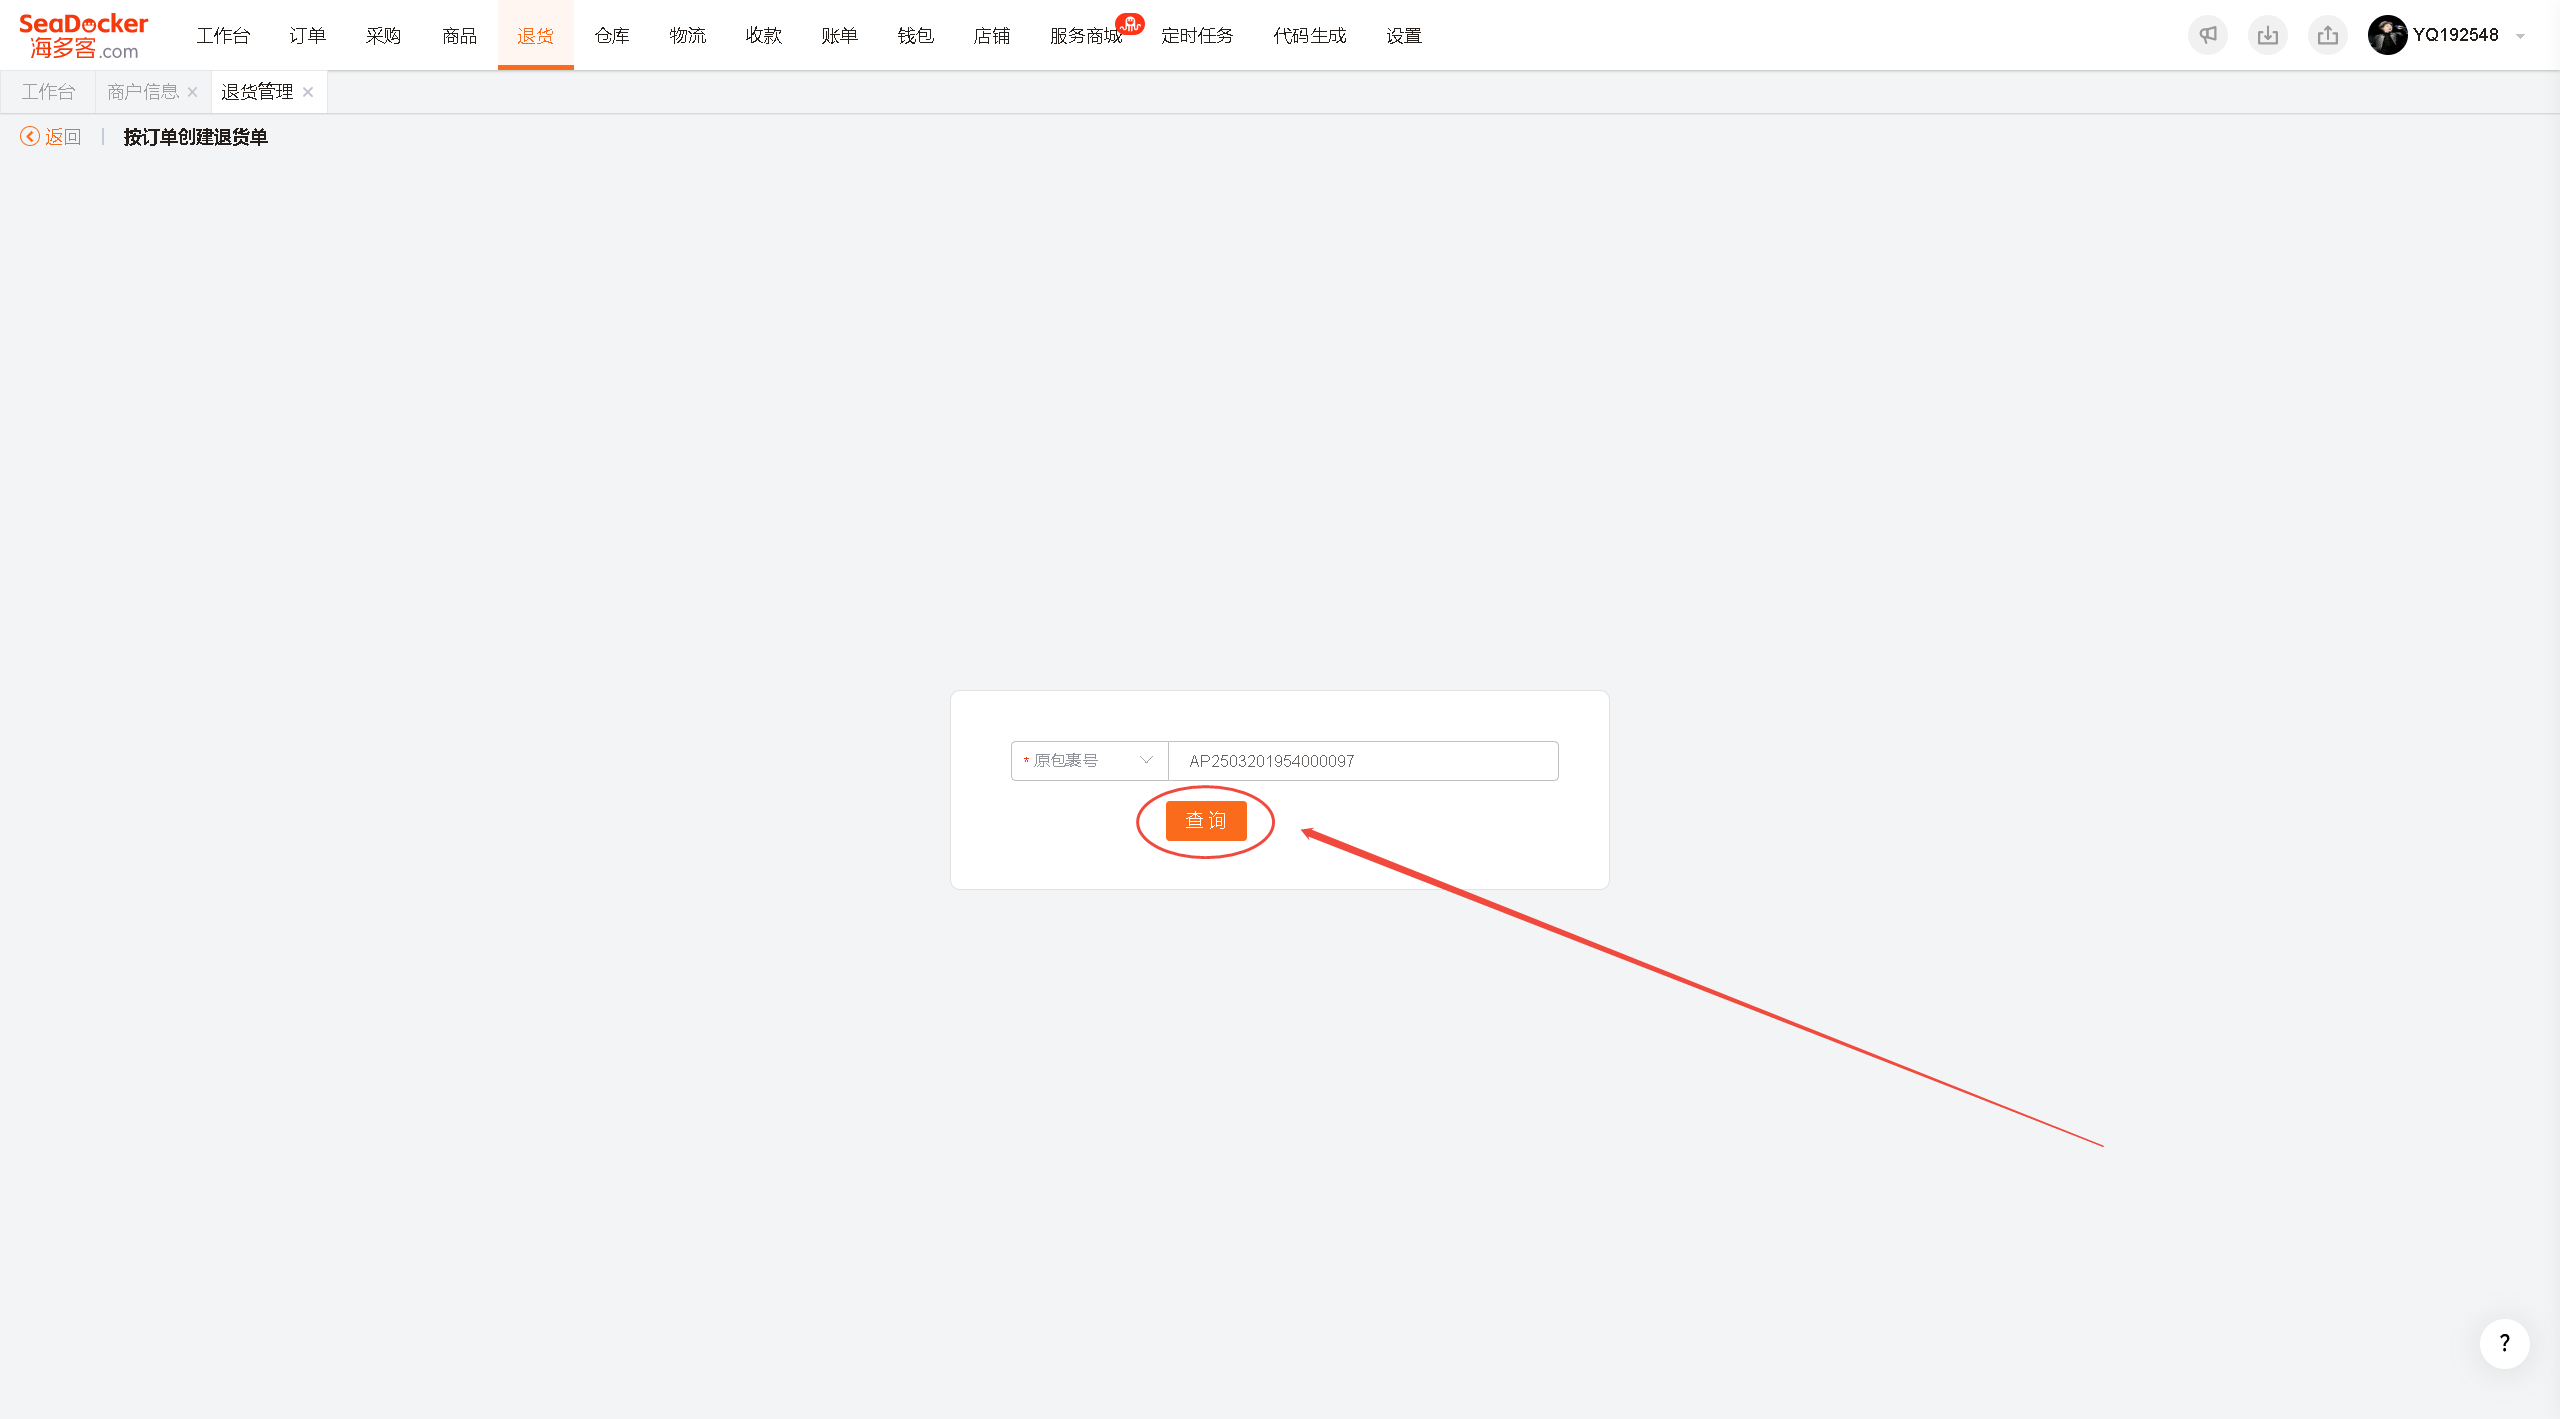Image resolution: width=2560 pixels, height=1419 pixels.
Task: Open the 账单 menu
Action: click(840, 36)
